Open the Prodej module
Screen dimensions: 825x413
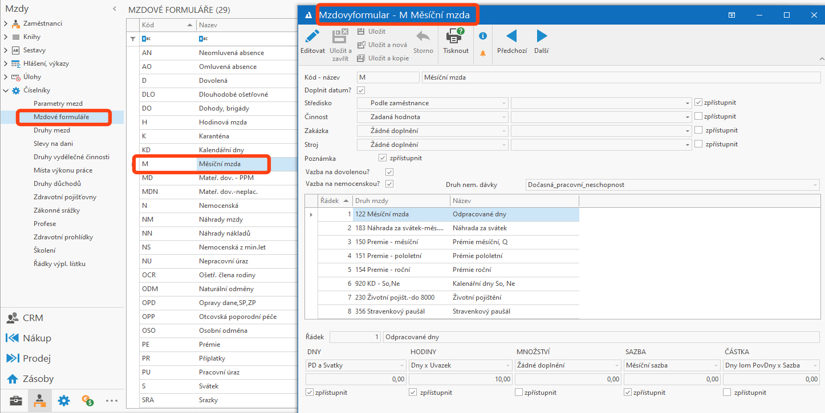[28, 358]
